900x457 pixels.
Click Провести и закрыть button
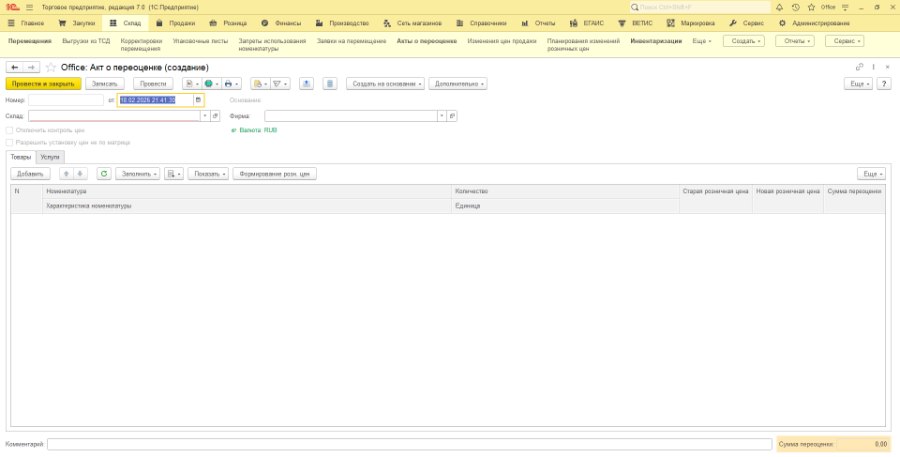coord(44,84)
